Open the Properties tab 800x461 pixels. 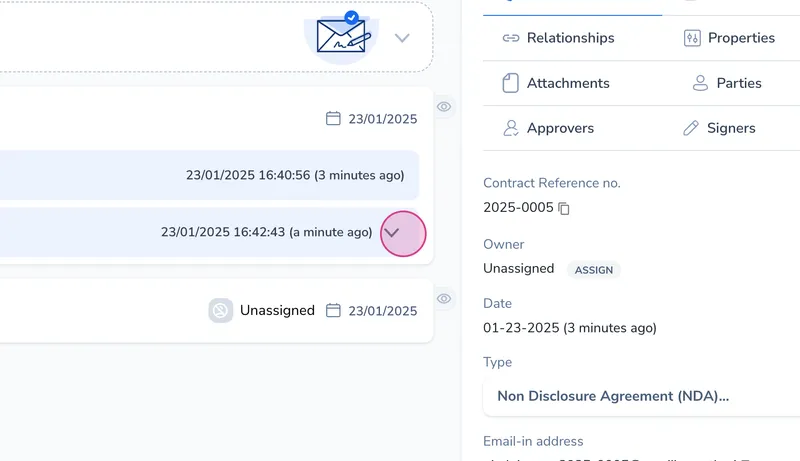729,38
